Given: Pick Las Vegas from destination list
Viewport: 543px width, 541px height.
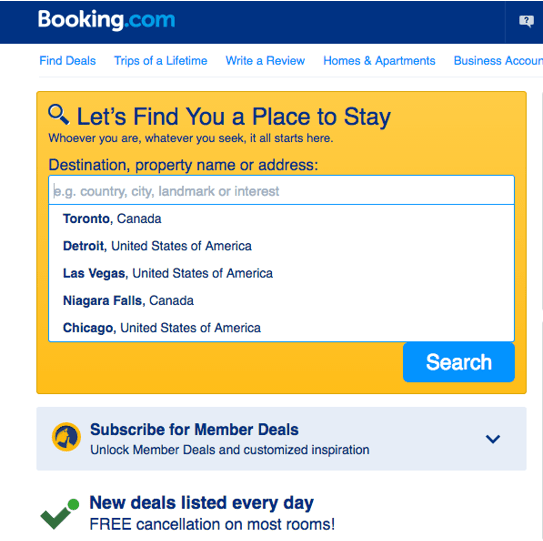Looking at the screenshot, I should point(281,273).
